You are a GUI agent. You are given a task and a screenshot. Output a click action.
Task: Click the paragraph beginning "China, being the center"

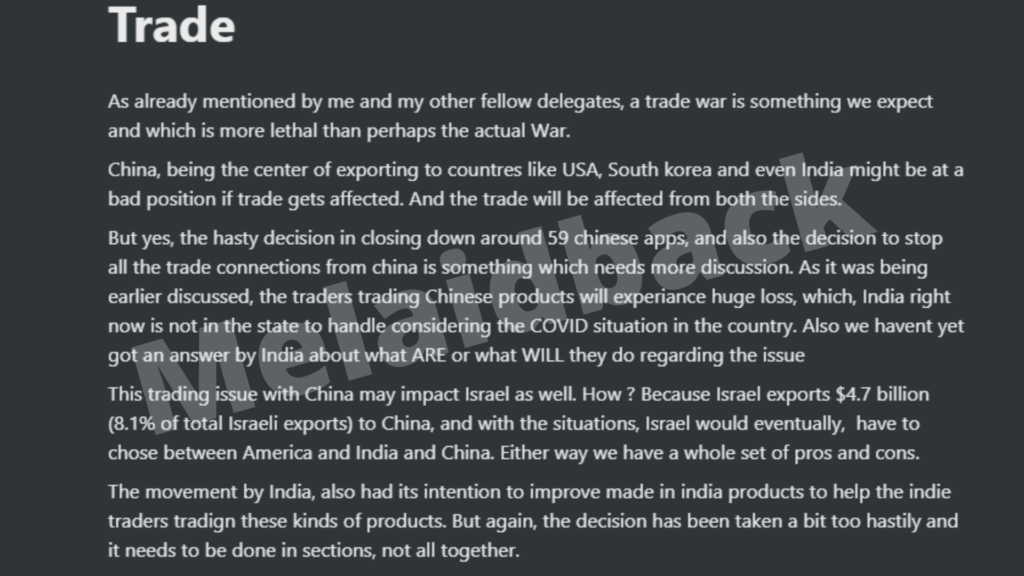tap(536, 184)
